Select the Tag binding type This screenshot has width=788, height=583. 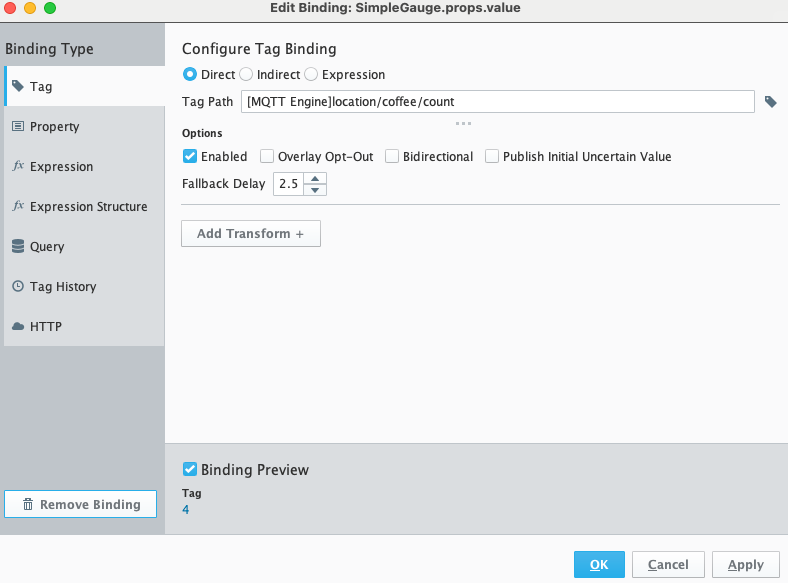point(84,86)
